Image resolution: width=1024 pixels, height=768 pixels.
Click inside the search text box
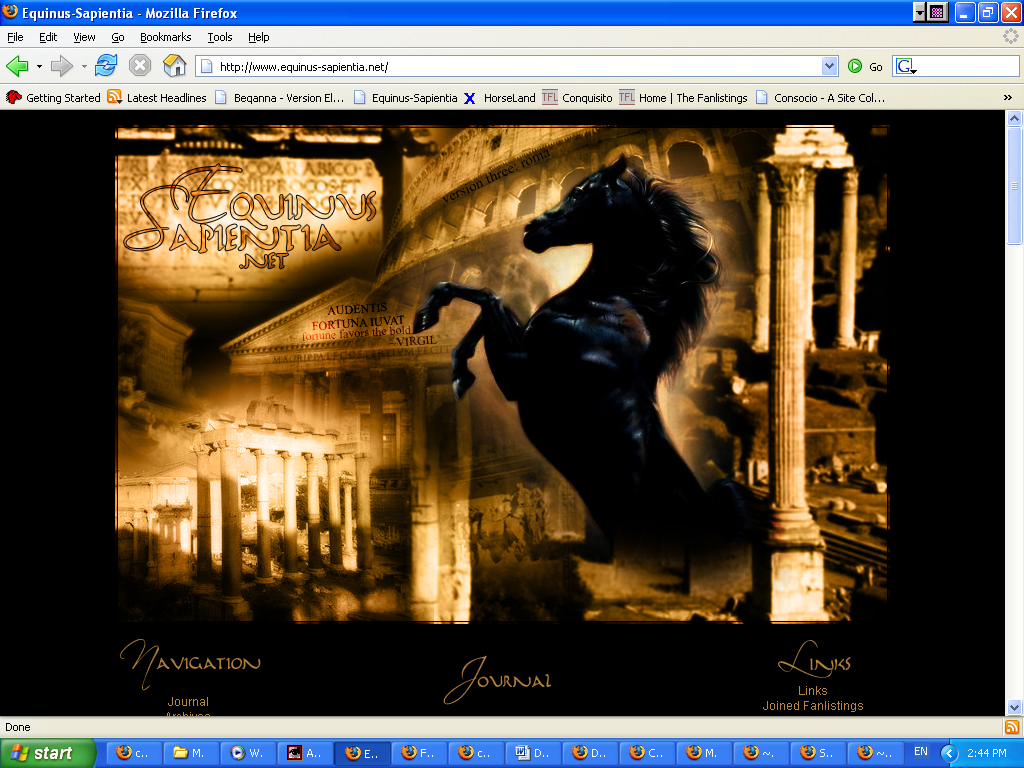(968, 66)
